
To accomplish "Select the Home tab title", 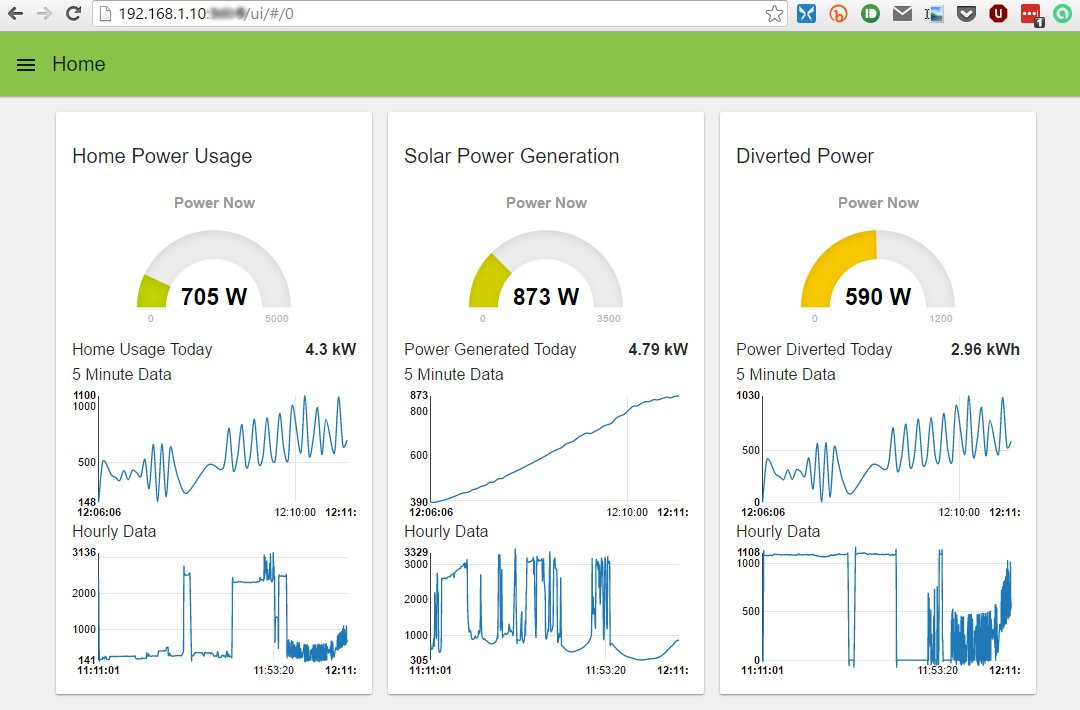I will [78, 64].
